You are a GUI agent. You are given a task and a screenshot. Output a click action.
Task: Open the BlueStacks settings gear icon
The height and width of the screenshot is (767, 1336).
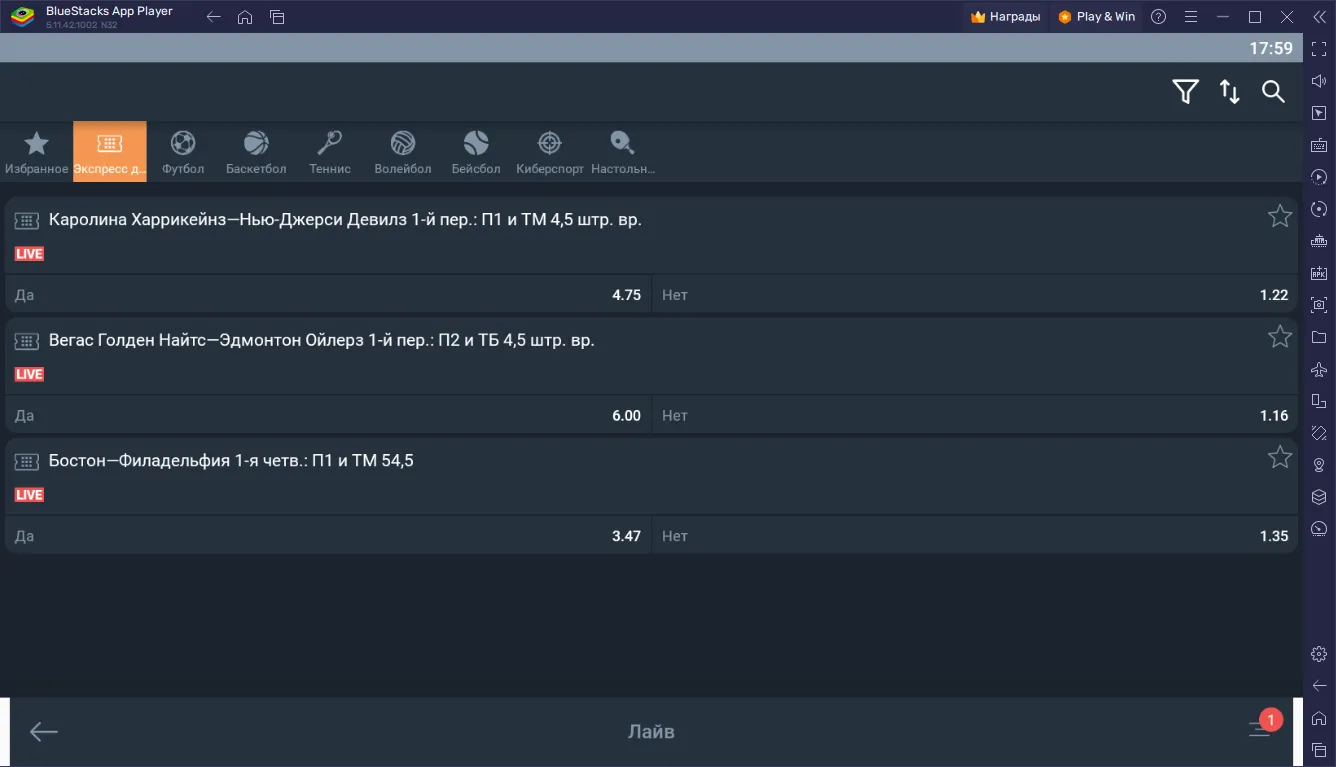point(1319,654)
